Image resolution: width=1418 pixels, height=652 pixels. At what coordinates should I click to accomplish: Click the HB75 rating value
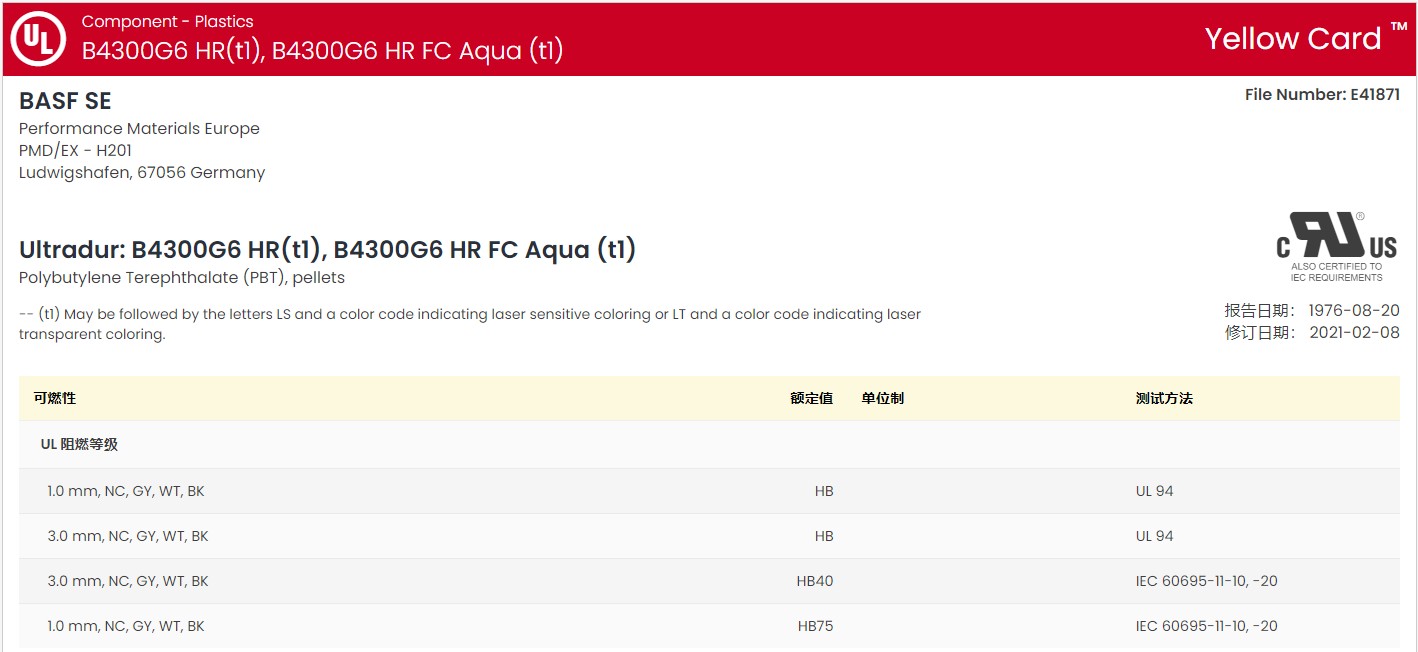(815, 626)
